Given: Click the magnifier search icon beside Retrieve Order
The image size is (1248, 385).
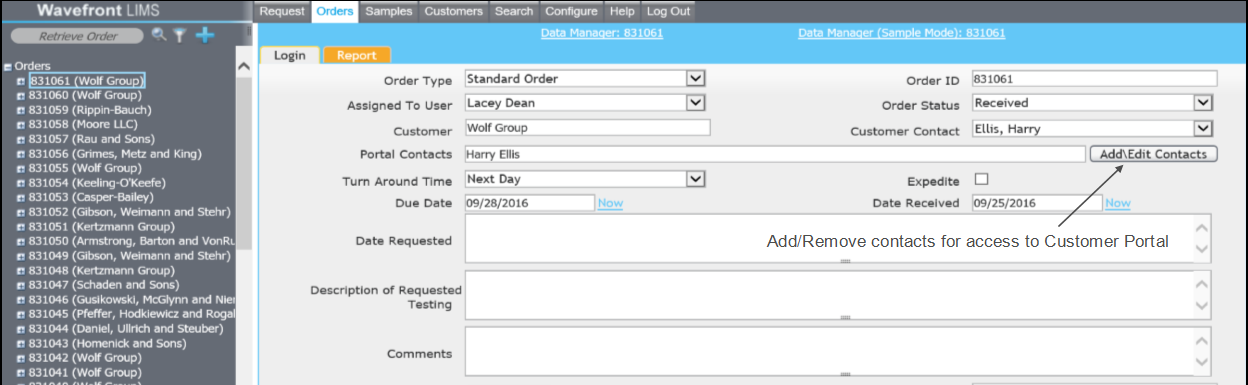Looking at the screenshot, I should click(158, 35).
